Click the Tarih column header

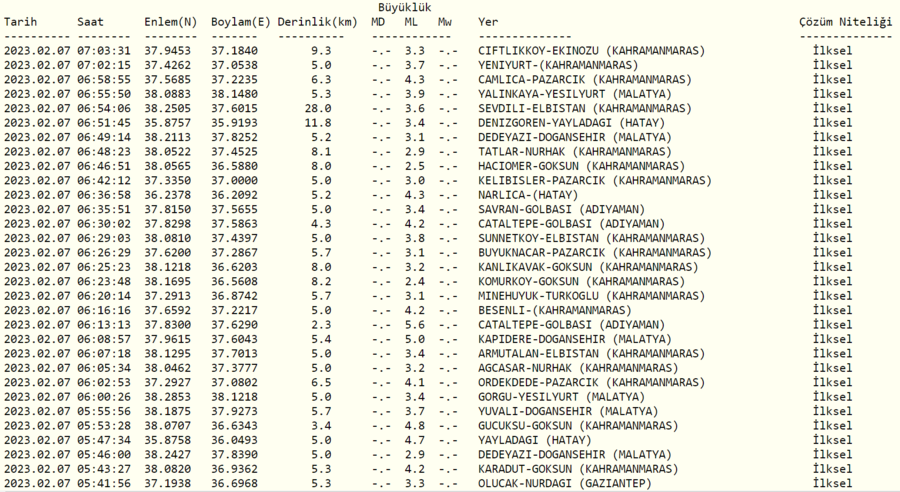(21, 21)
